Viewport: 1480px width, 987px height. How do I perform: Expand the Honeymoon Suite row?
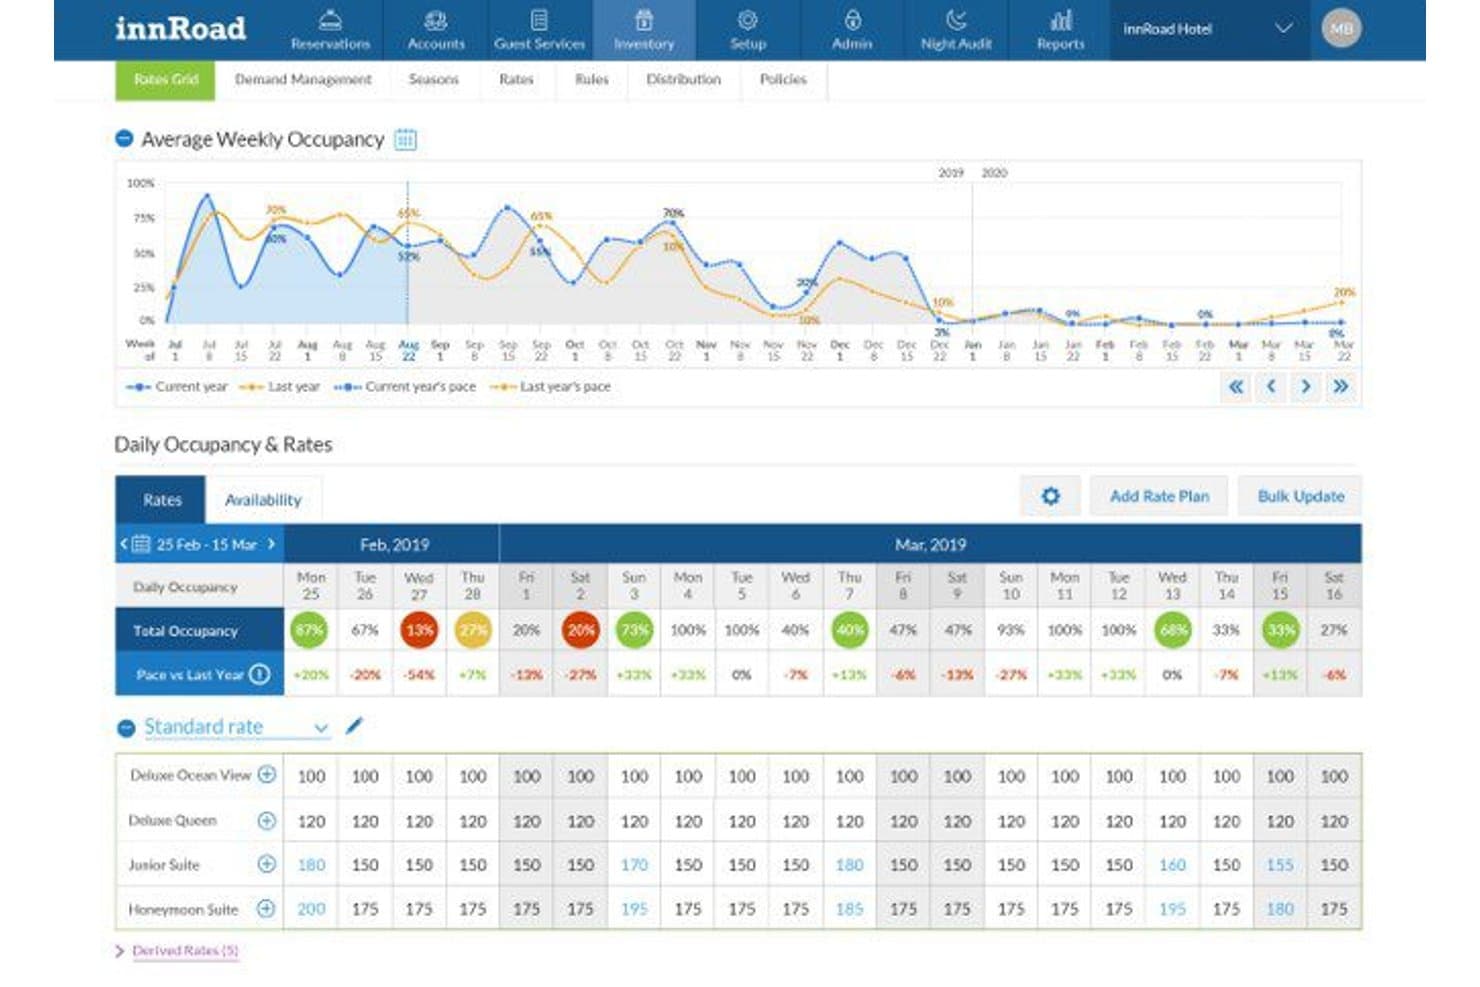267,909
